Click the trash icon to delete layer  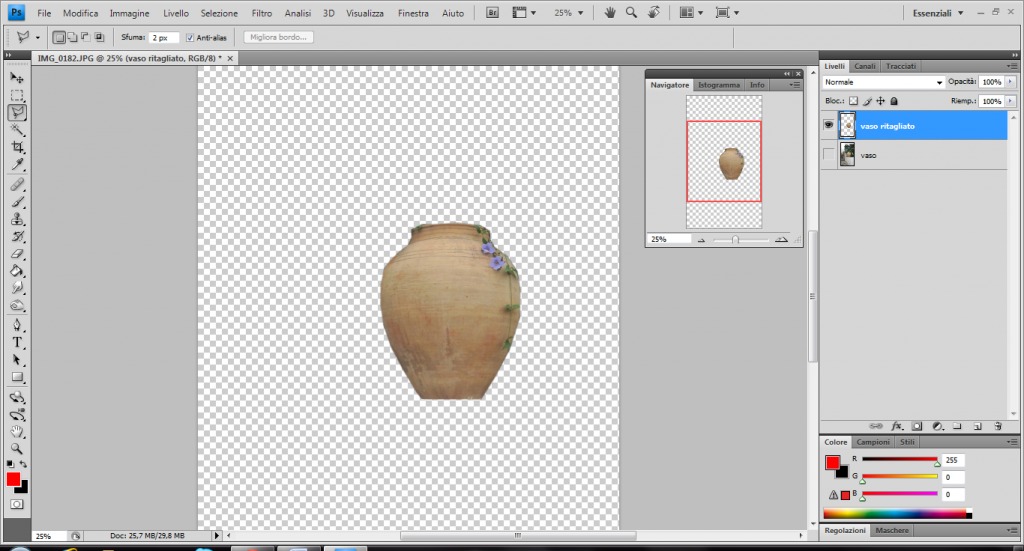tap(997, 426)
